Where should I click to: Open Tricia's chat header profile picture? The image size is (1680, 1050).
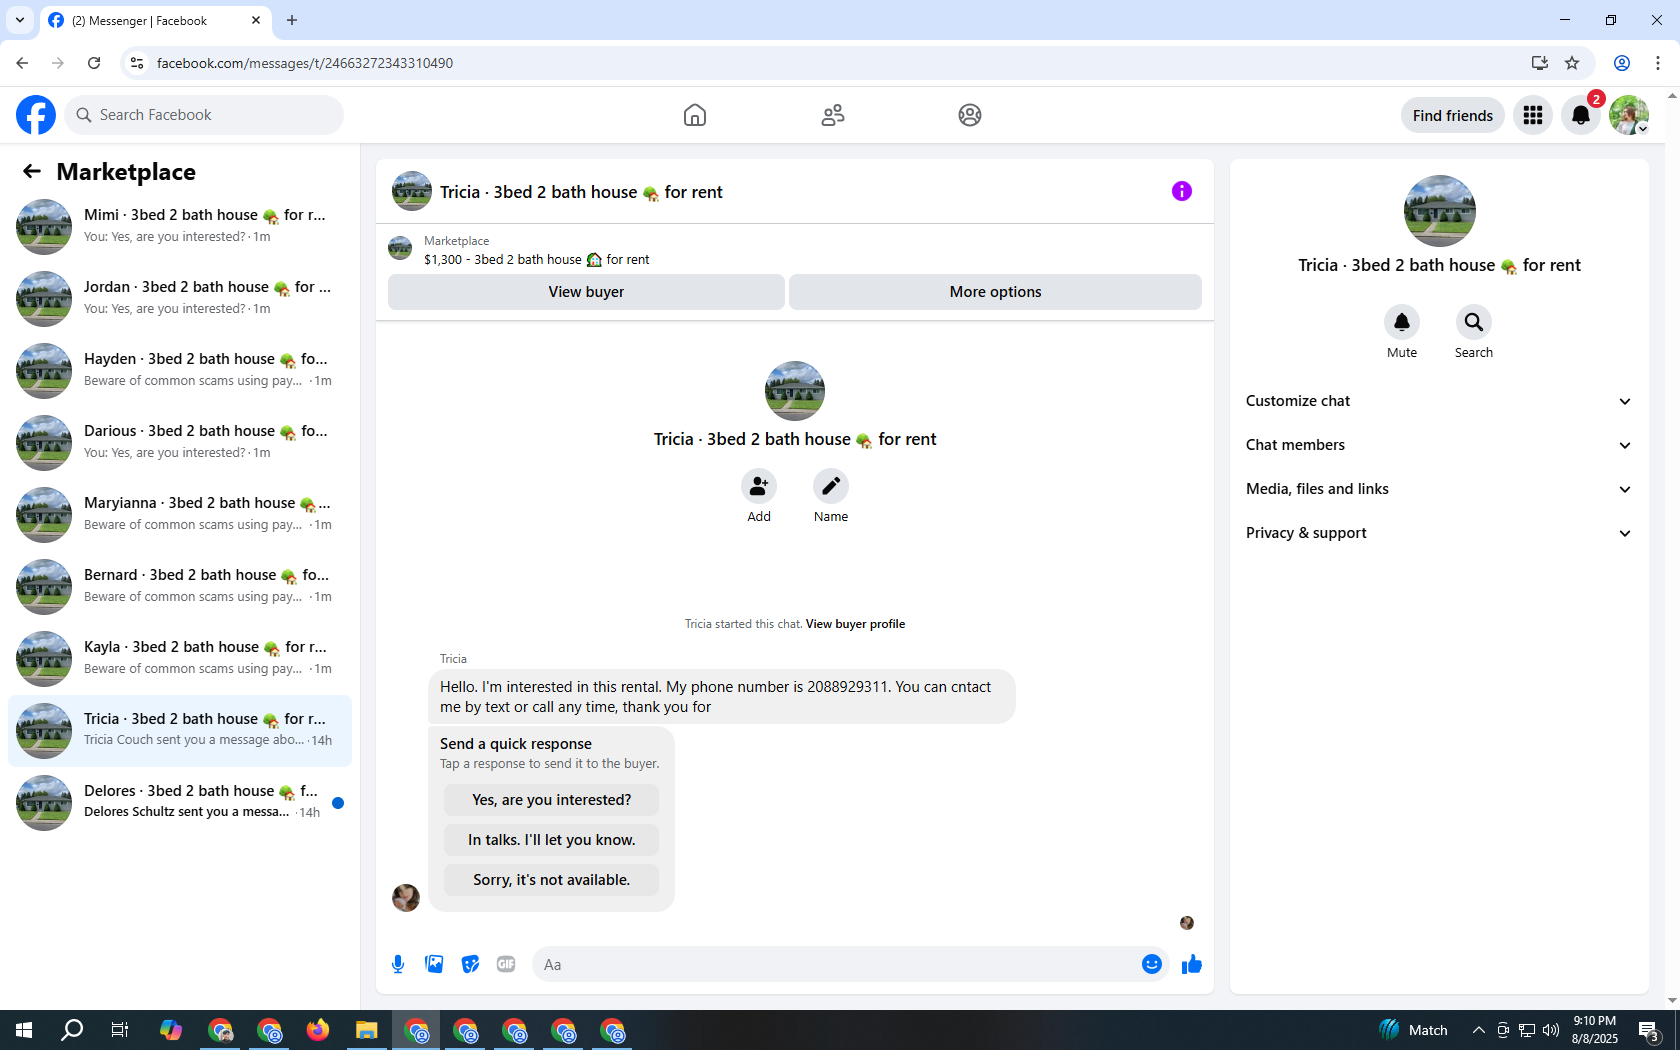(411, 191)
